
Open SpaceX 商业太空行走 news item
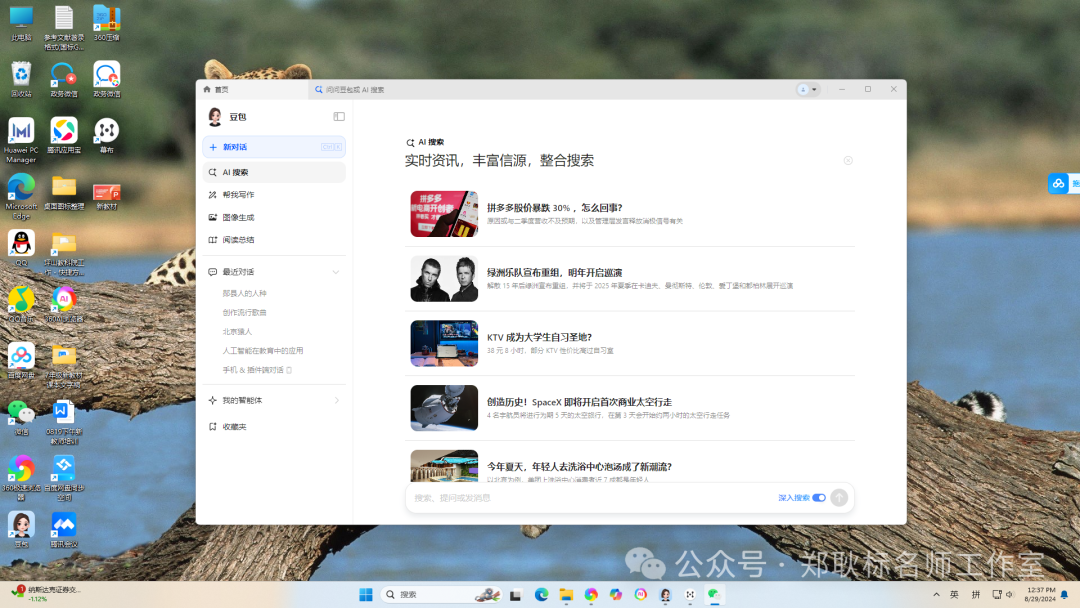[x=630, y=408]
